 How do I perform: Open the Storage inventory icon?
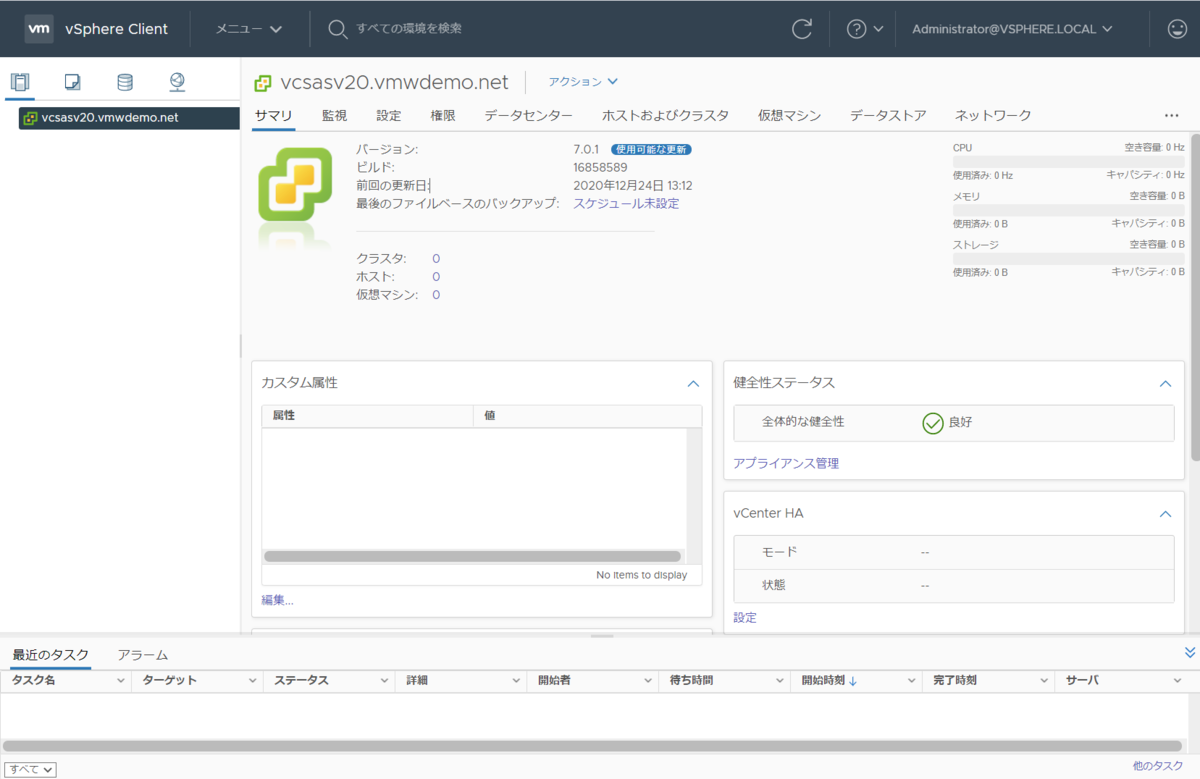(x=124, y=82)
